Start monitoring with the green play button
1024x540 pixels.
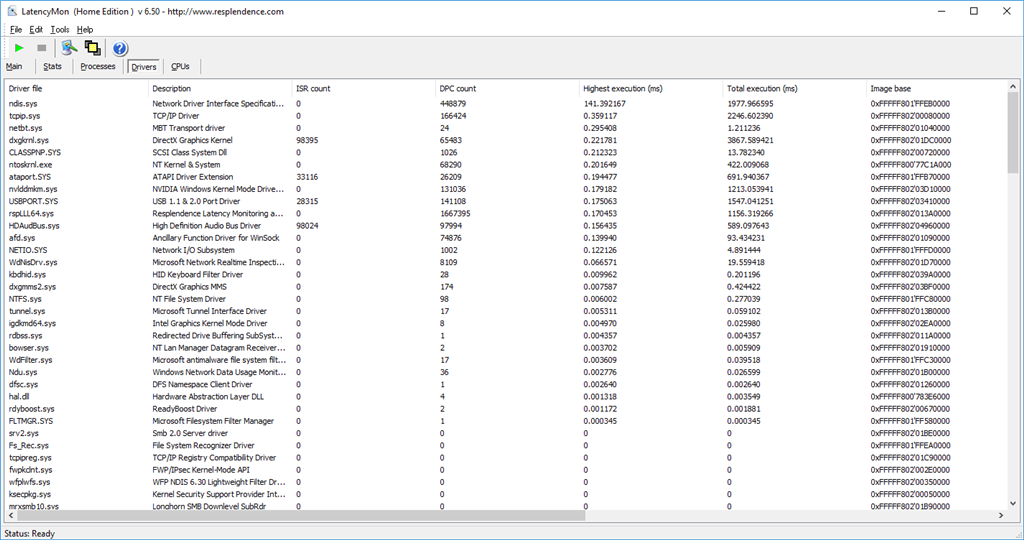(x=20, y=48)
